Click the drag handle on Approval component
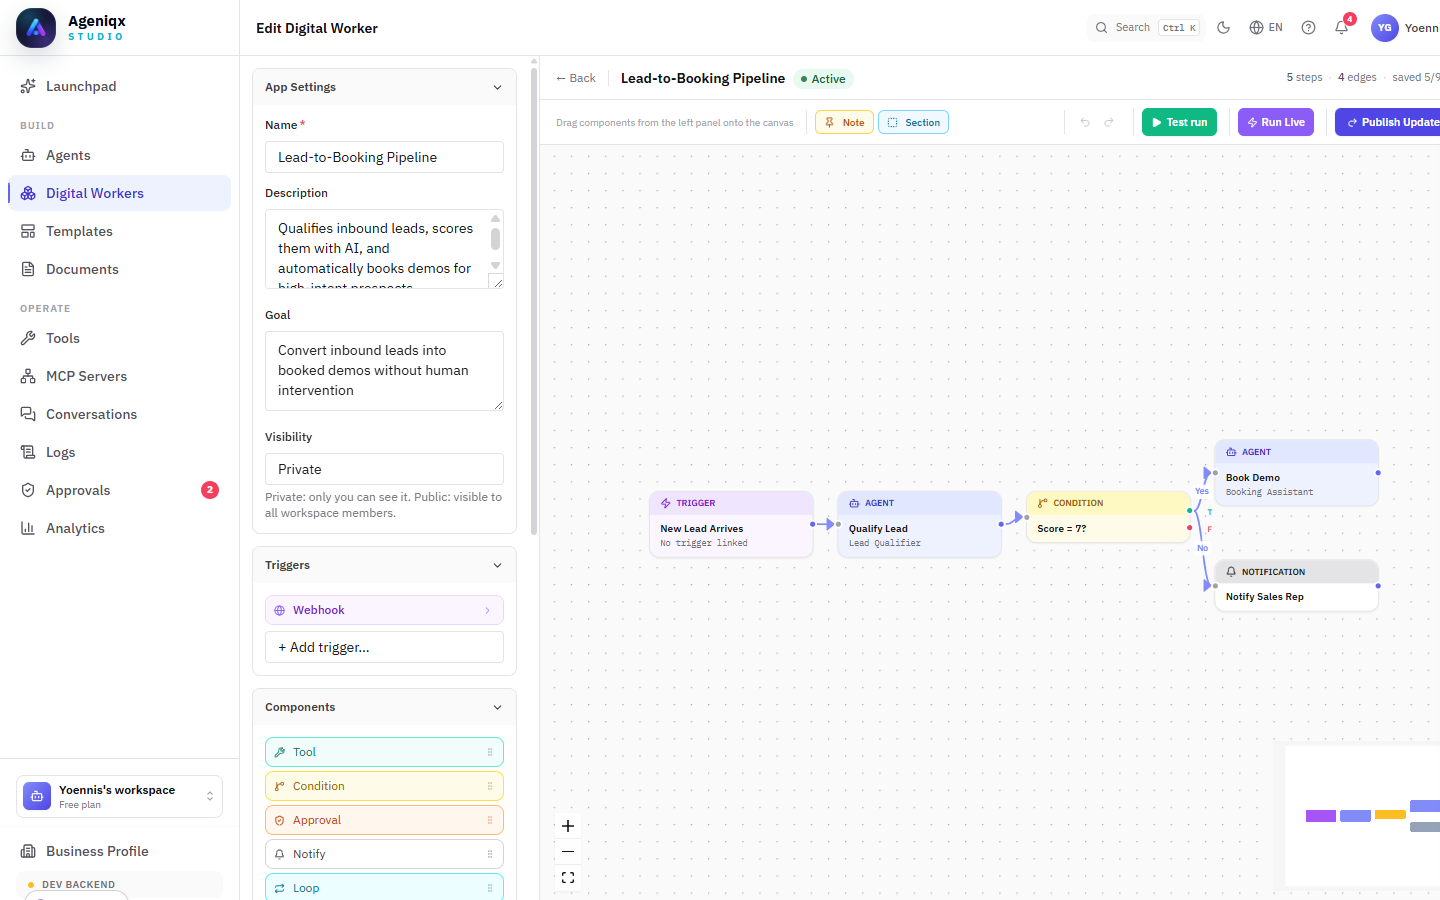Image resolution: width=1440 pixels, height=900 pixels. click(490, 820)
